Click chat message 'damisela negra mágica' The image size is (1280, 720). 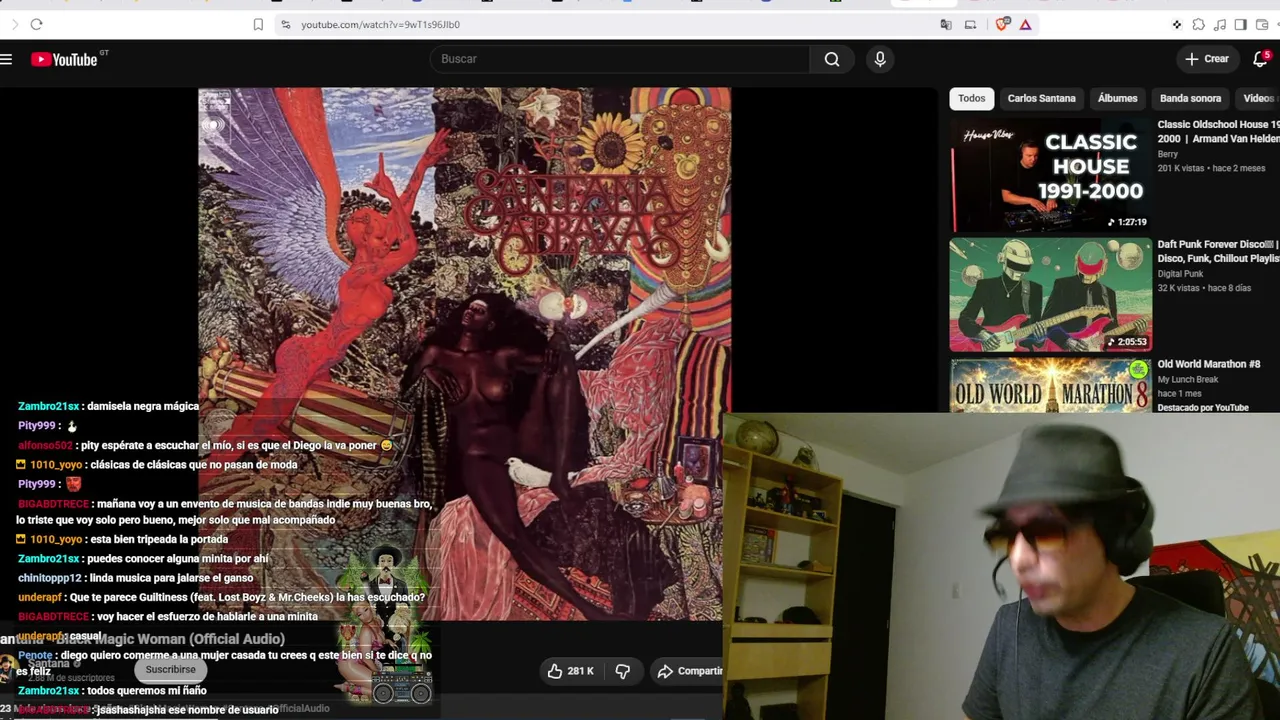pos(143,406)
